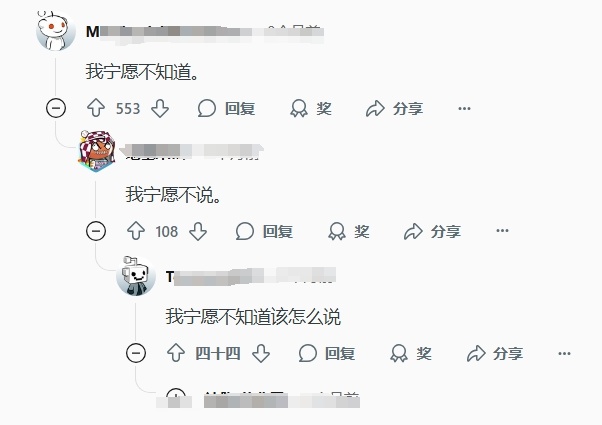Collapse the "我宁愿不知道该怎么说" reply thread
Viewport: 602px width, 425px height.
coord(136,353)
